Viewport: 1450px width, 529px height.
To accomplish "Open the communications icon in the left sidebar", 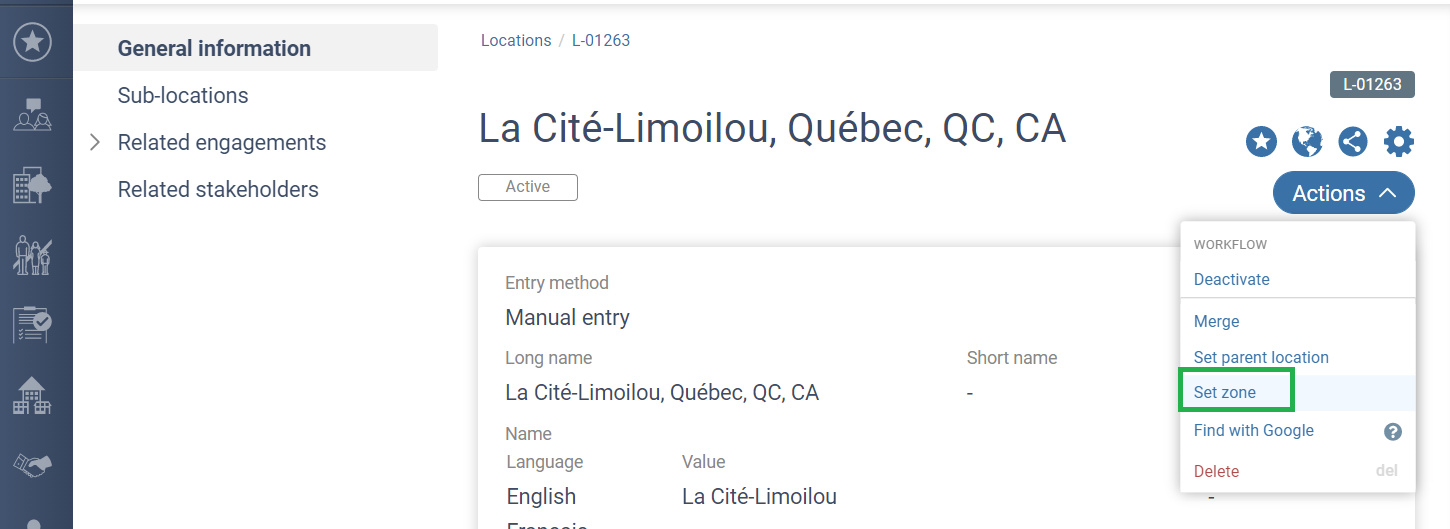I will coord(33,115).
